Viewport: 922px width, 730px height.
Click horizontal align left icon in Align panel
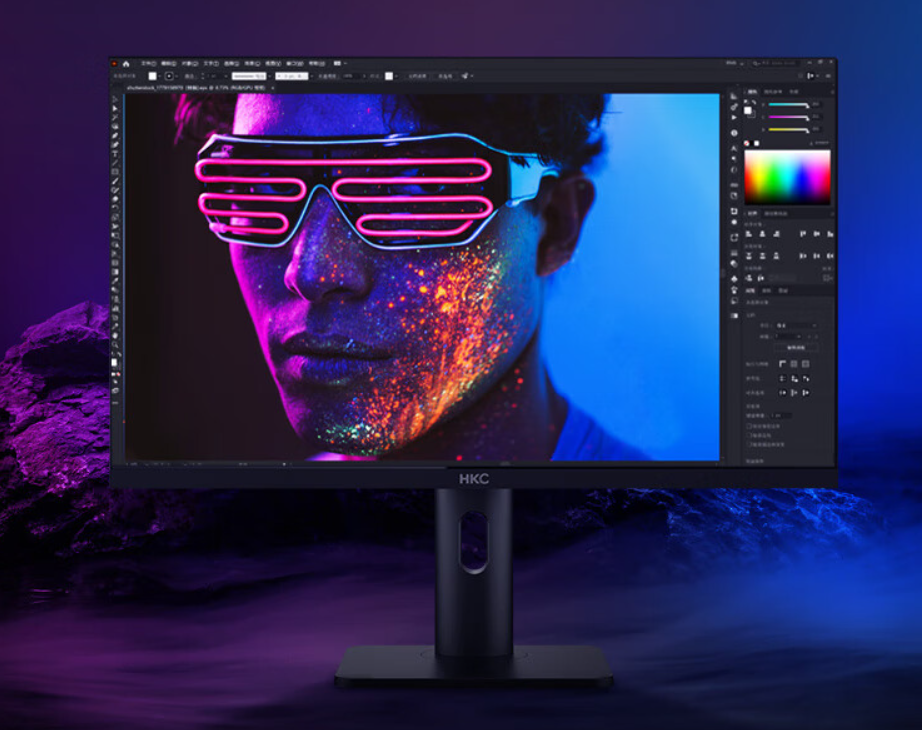click(x=749, y=234)
